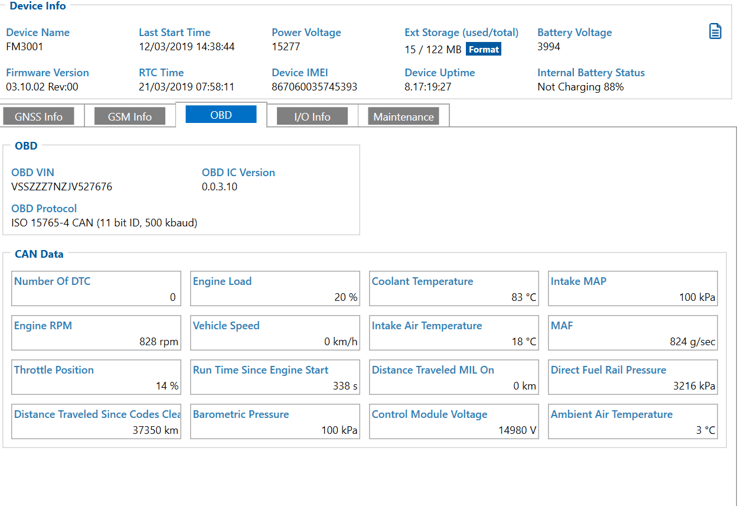Click the Ambient Air Temperature reading
This screenshot has height=506, width=744.
[x=633, y=421]
